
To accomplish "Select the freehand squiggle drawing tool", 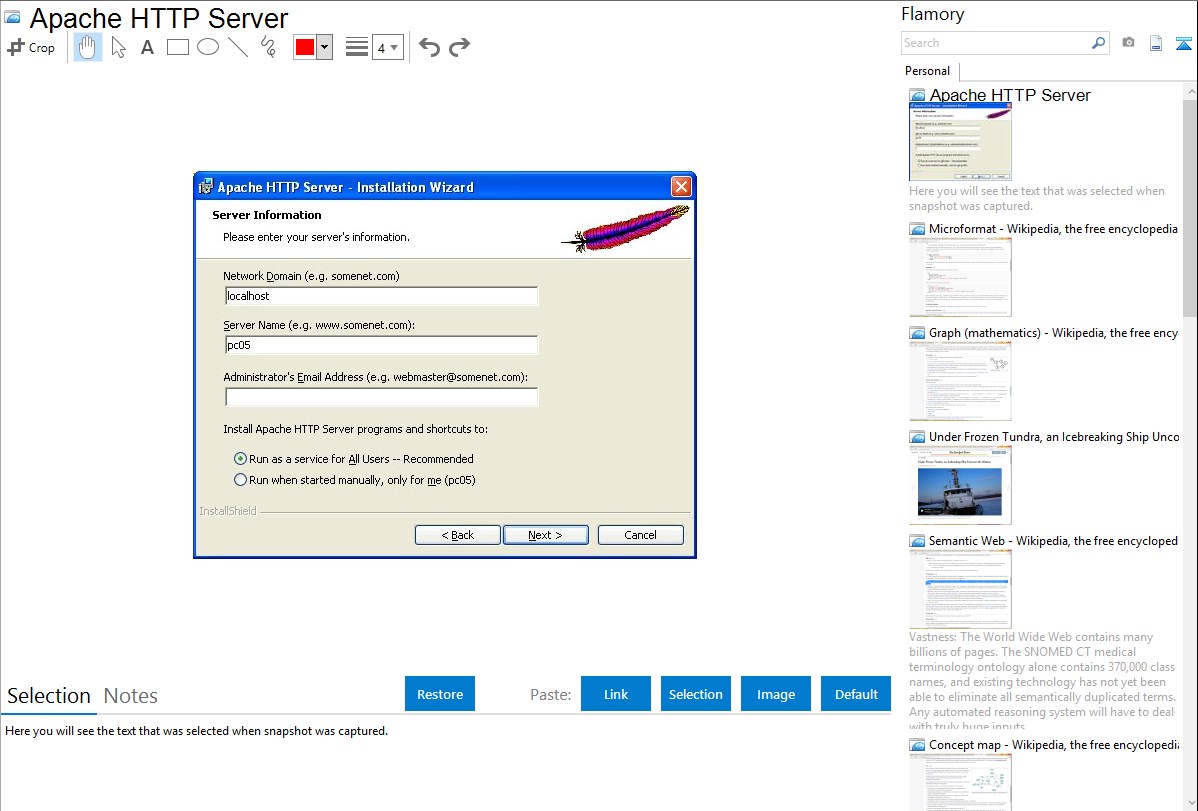I will pyautogui.click(x=268, y=47).
